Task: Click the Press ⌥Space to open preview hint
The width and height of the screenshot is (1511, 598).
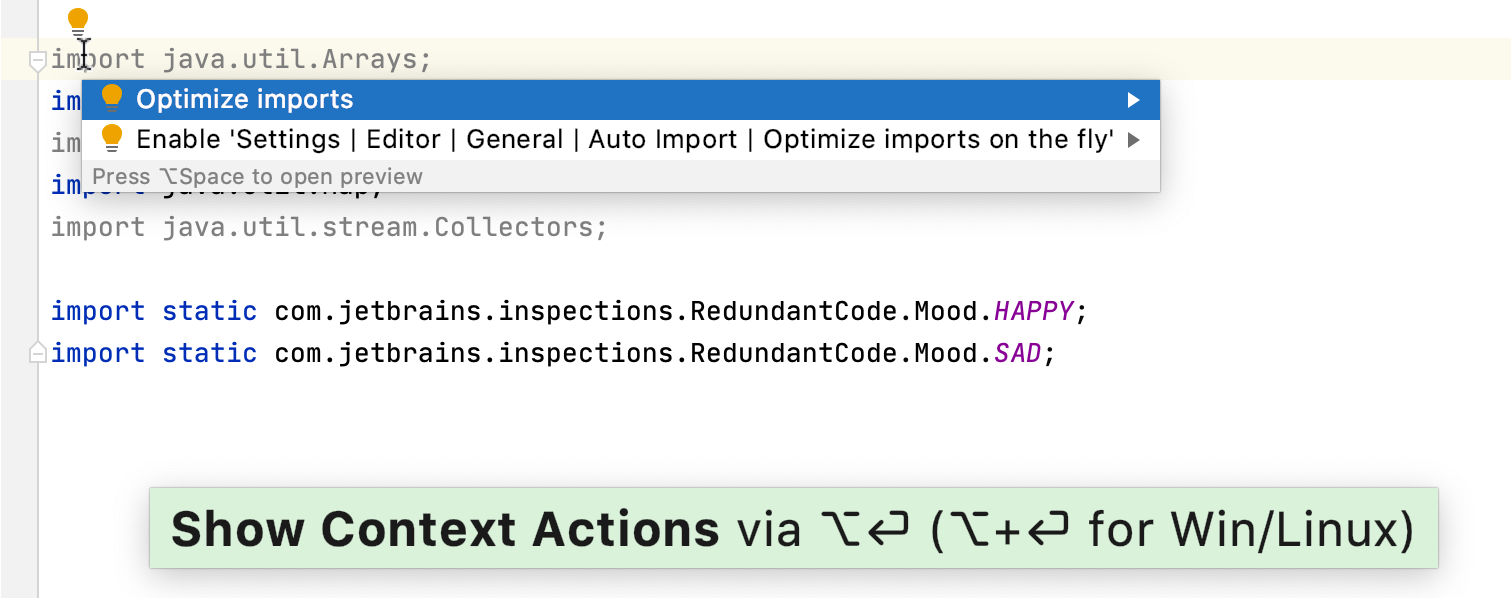Action: [x=258, y=177]
